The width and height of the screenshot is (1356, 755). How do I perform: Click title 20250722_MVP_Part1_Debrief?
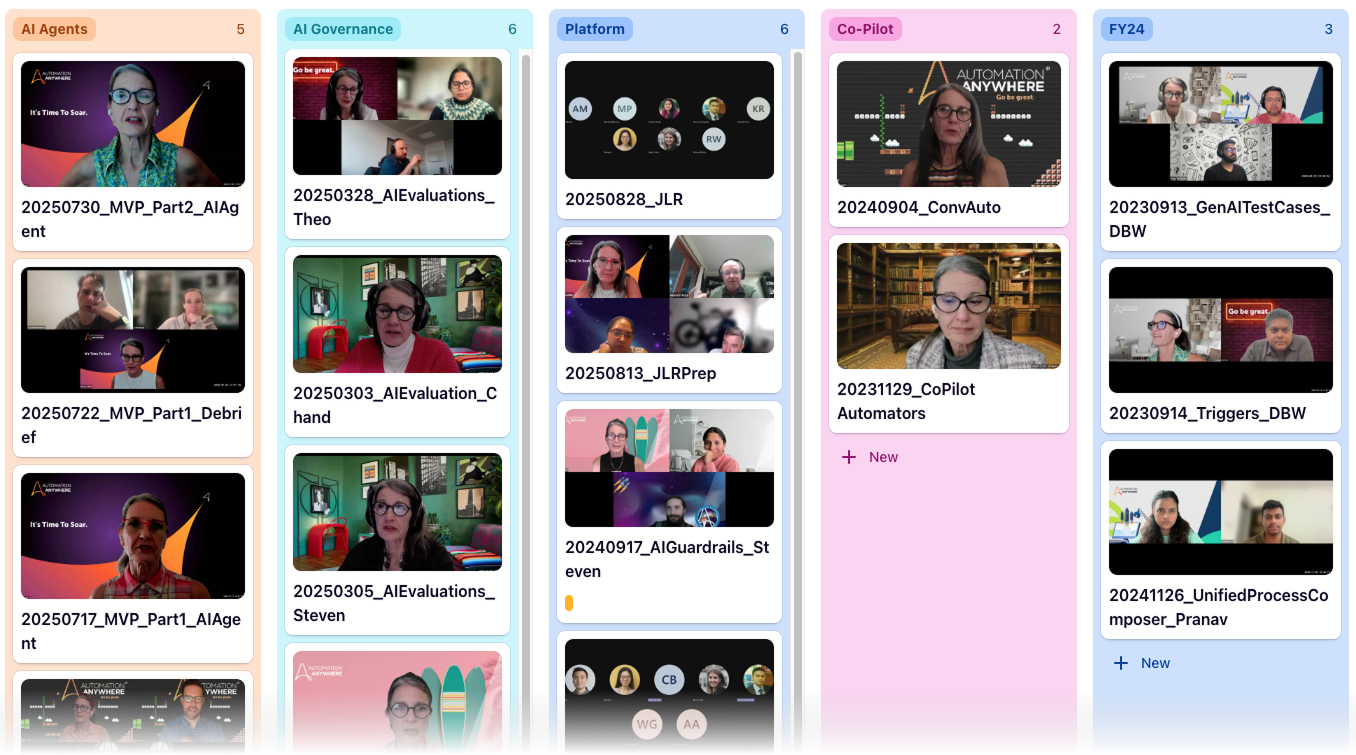click(x=131, y=425)
